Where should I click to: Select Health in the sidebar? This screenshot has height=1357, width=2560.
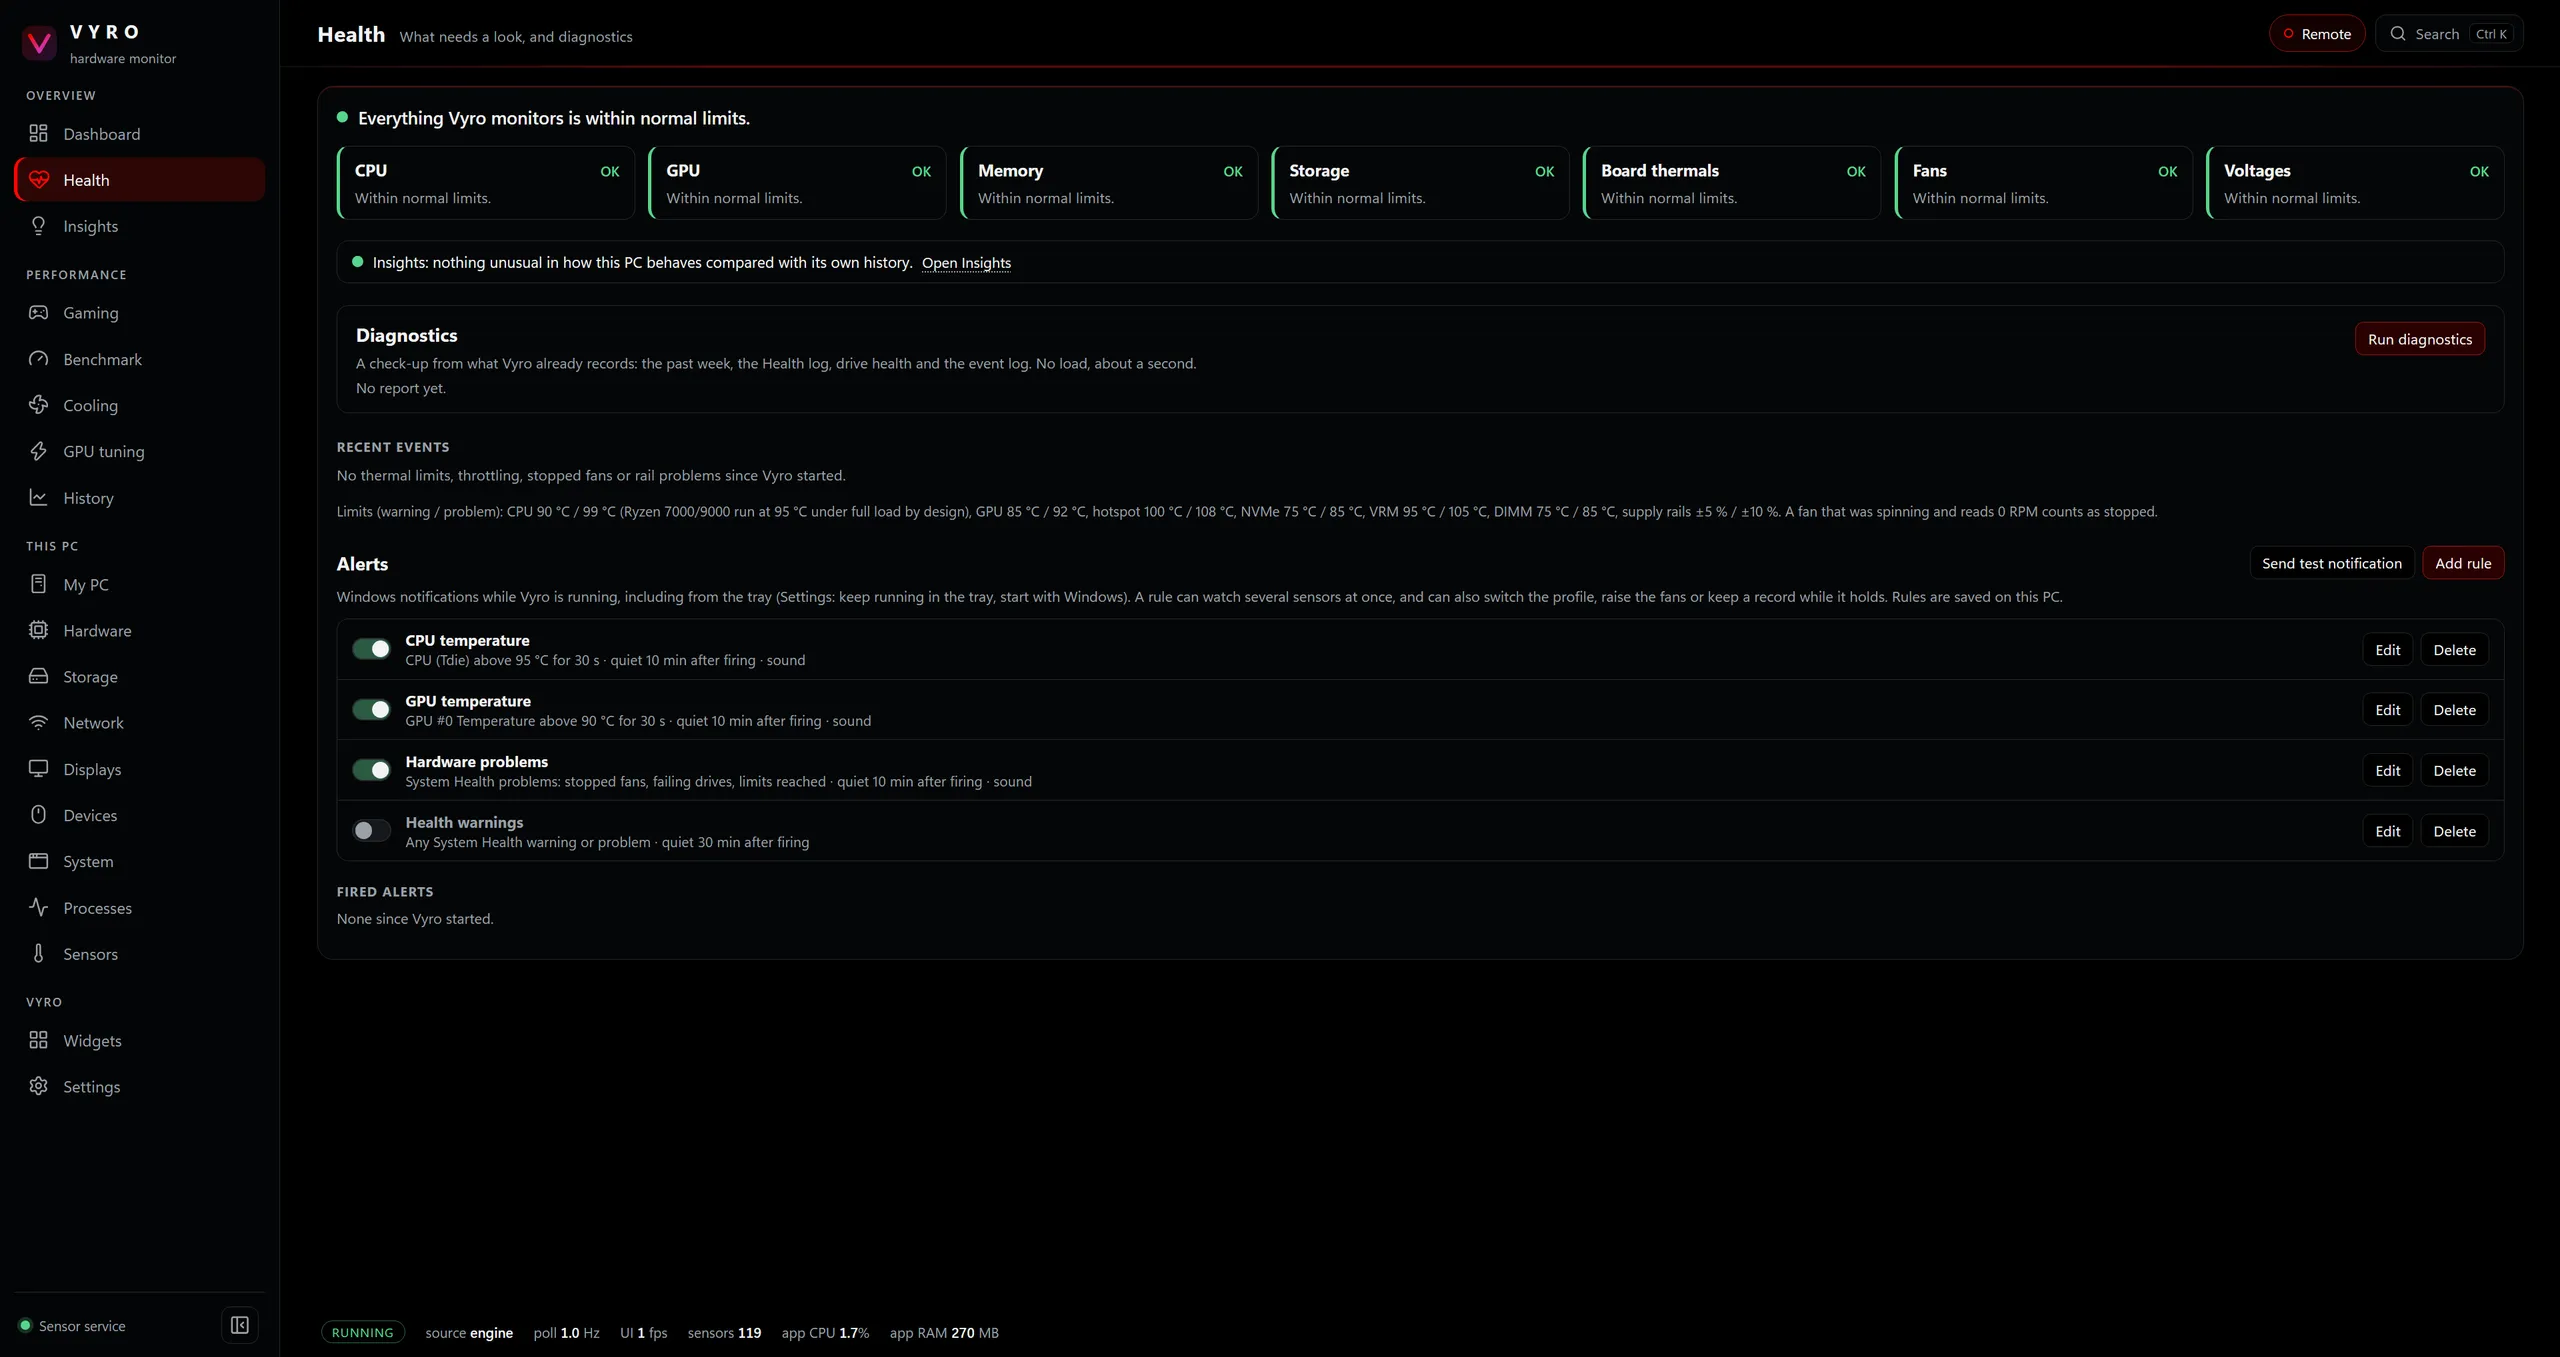pyautogui.click(x=140, y=180)
